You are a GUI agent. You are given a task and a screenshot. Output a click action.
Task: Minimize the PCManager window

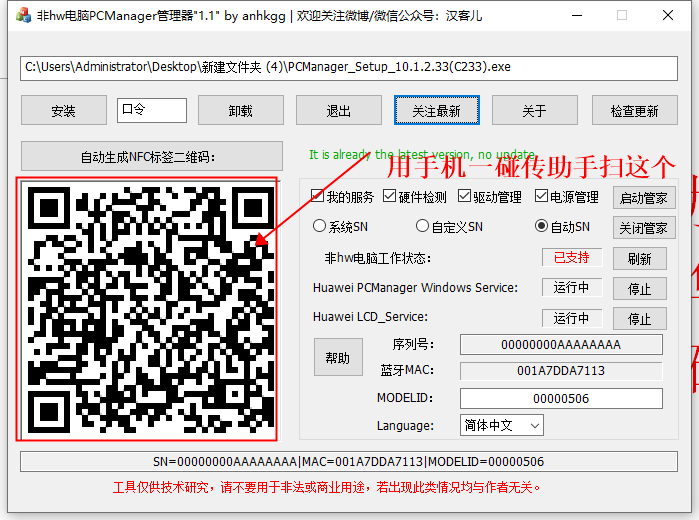point(577,15)
